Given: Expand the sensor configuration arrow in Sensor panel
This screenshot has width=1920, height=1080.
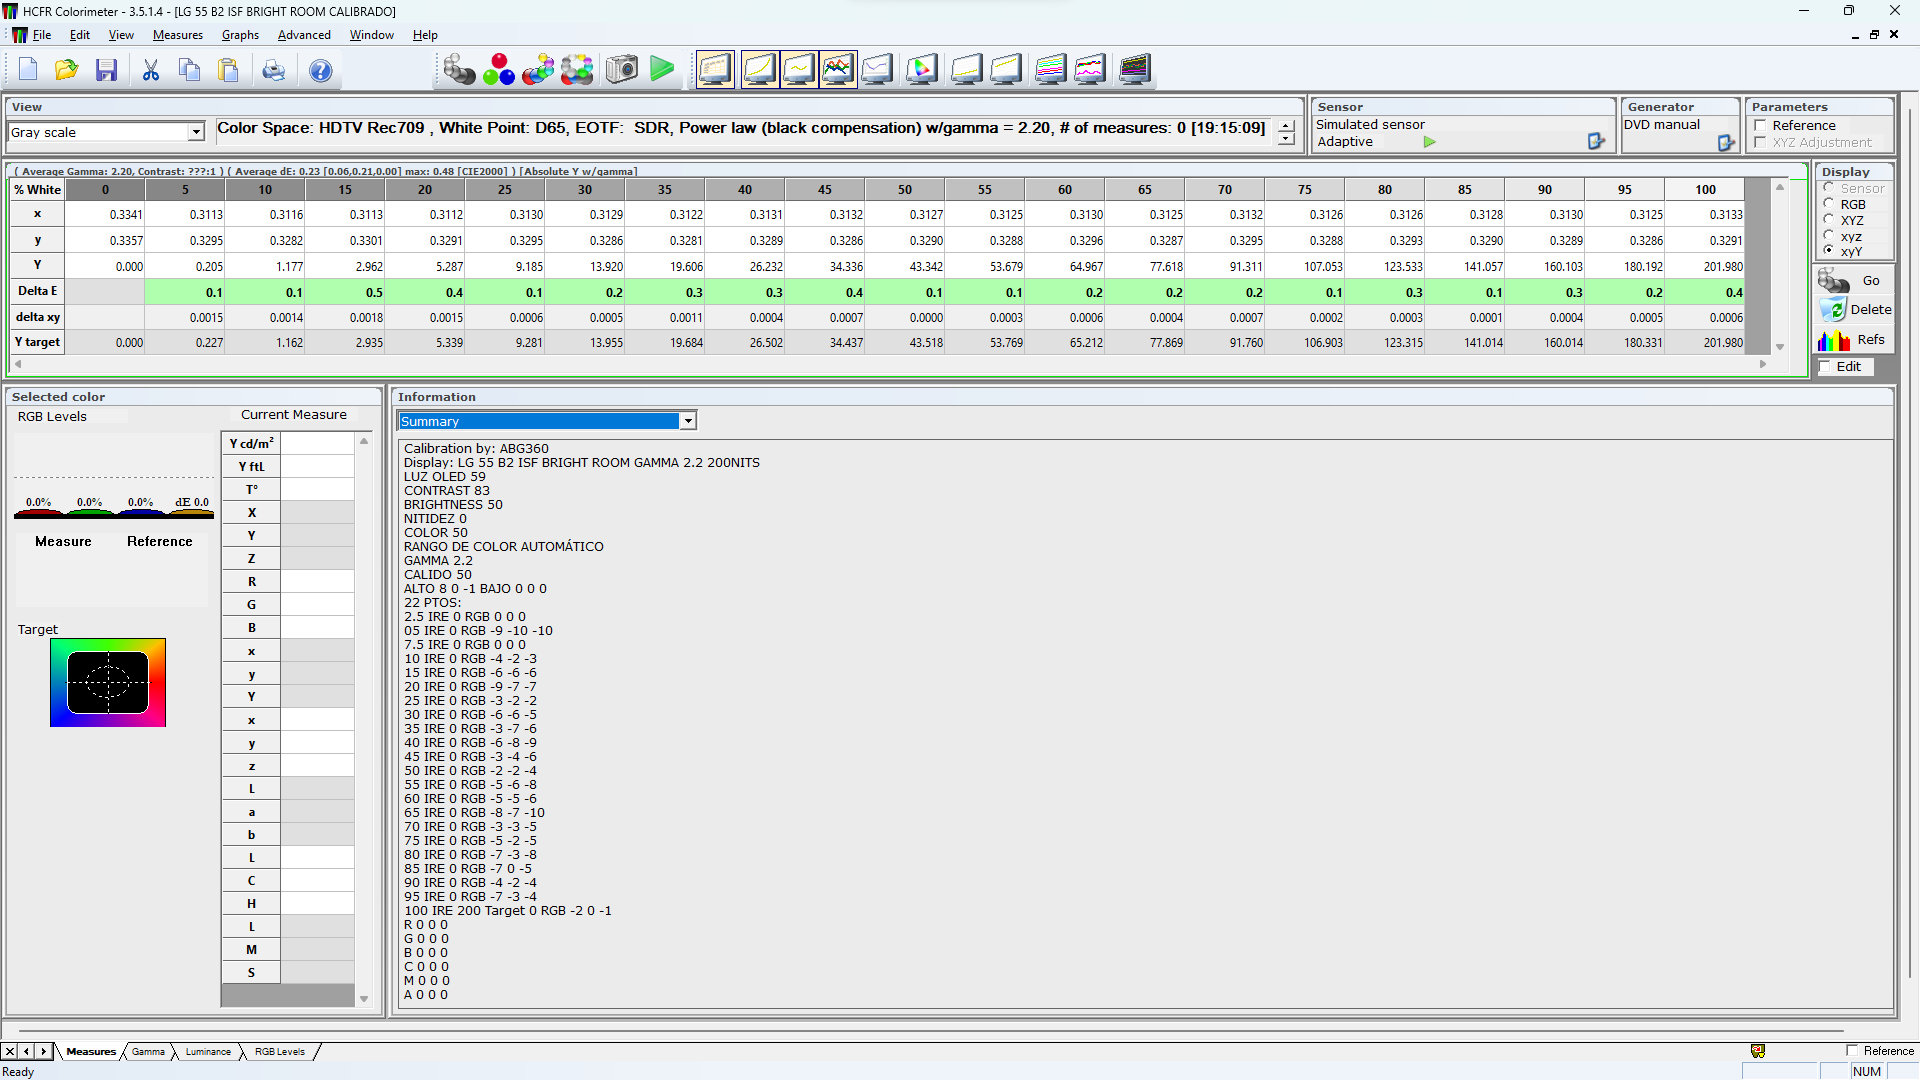Looking at the screenshot, I should coord(1428,142).
